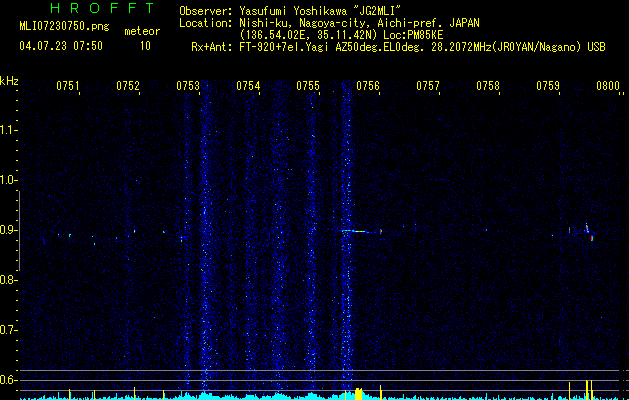
Task: Select the file name MLI07230750.png
Action: pos(64,27)
